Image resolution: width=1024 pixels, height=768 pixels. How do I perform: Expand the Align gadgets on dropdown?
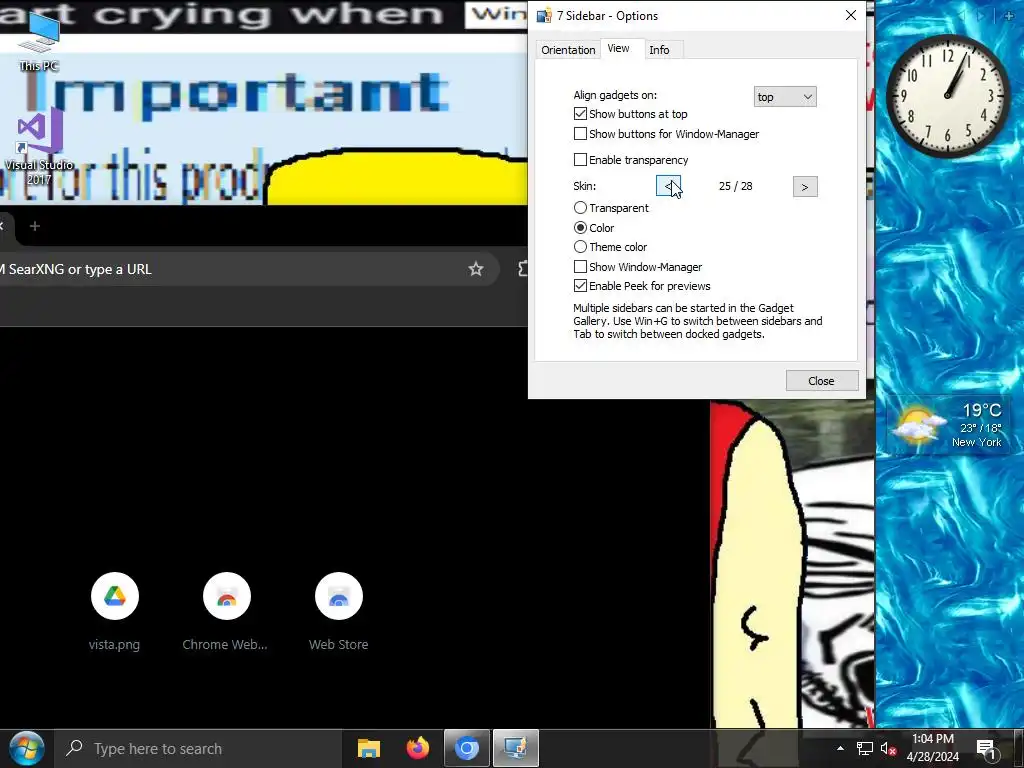[x=785, y=97]
